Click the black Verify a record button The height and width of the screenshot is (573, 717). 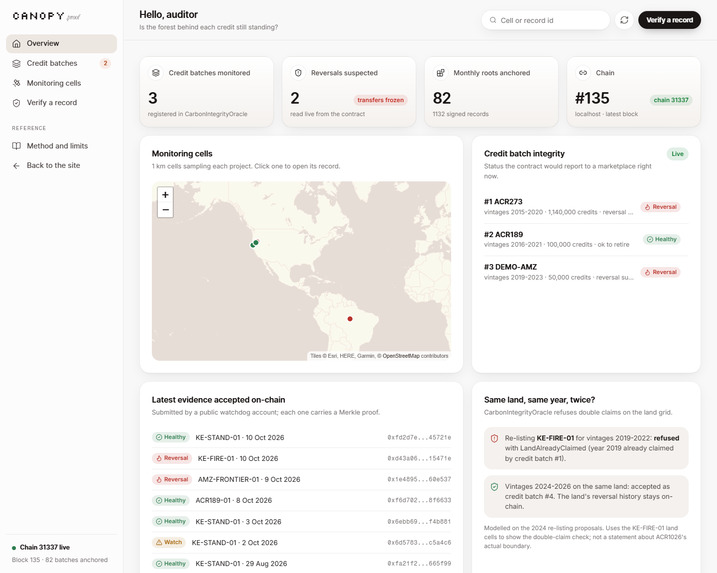(669, 20)
